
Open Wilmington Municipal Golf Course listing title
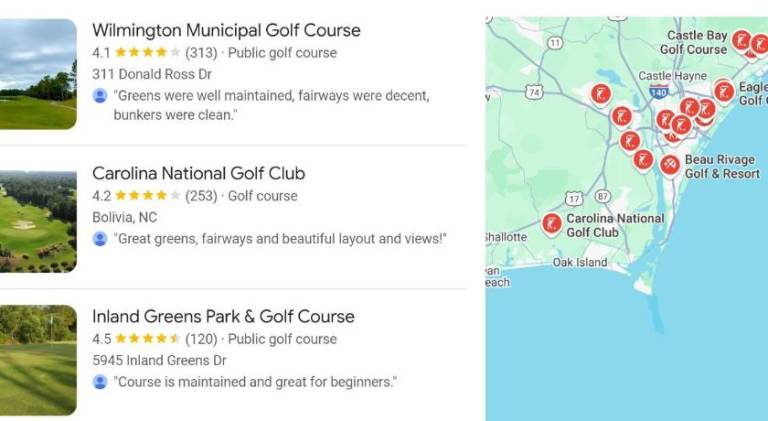(x=226, y=30)
